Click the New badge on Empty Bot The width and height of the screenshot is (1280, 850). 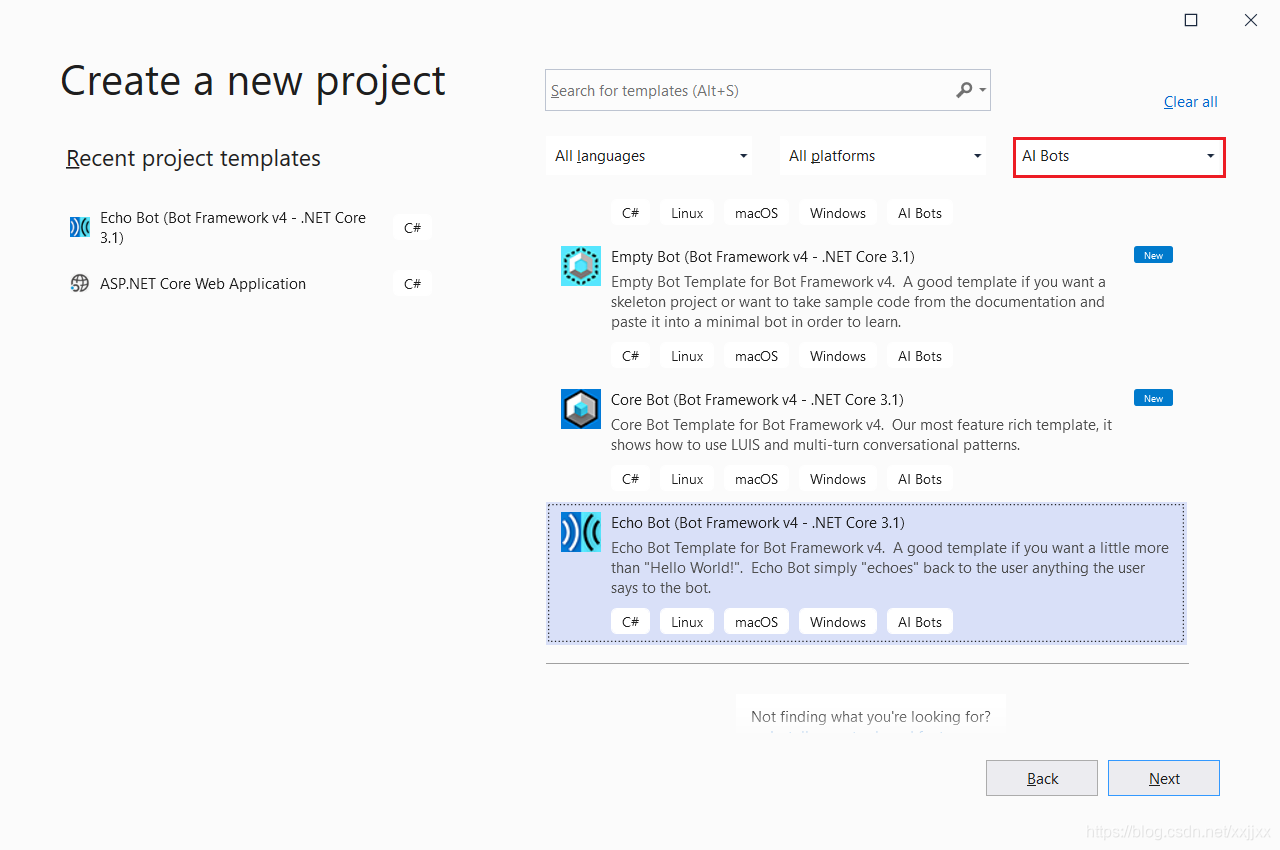pos(1153,255)
